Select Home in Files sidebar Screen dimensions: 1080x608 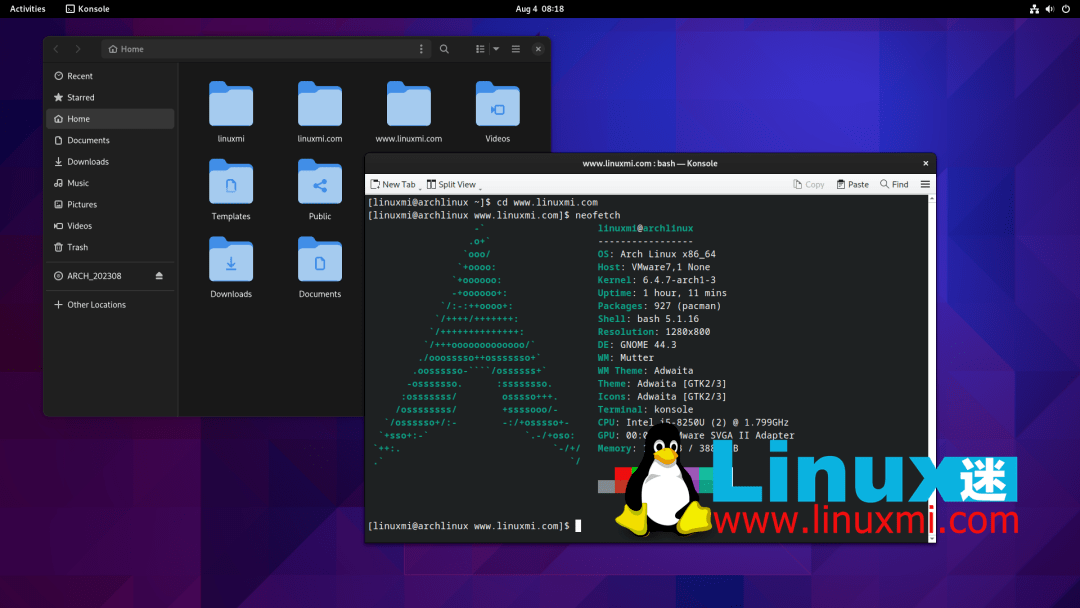110,118
